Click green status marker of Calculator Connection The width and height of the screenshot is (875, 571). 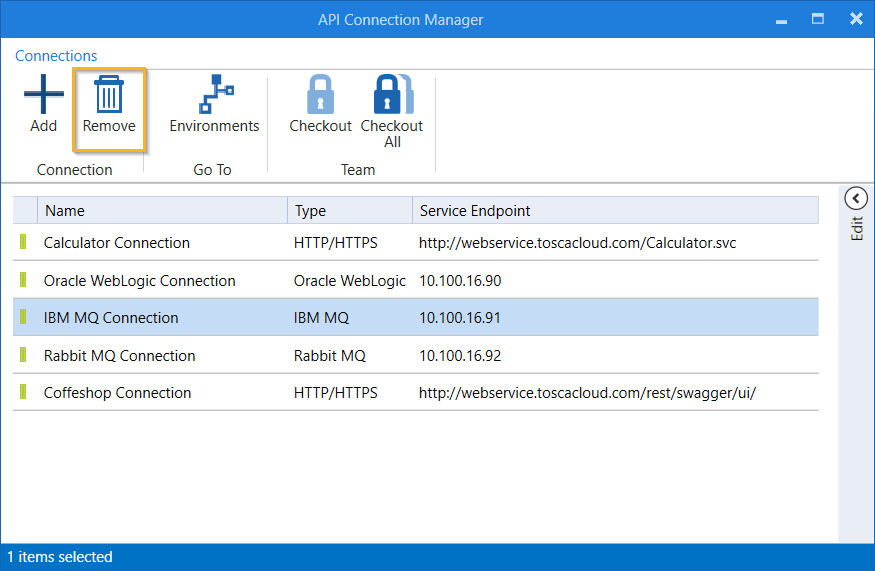point(23,243)
